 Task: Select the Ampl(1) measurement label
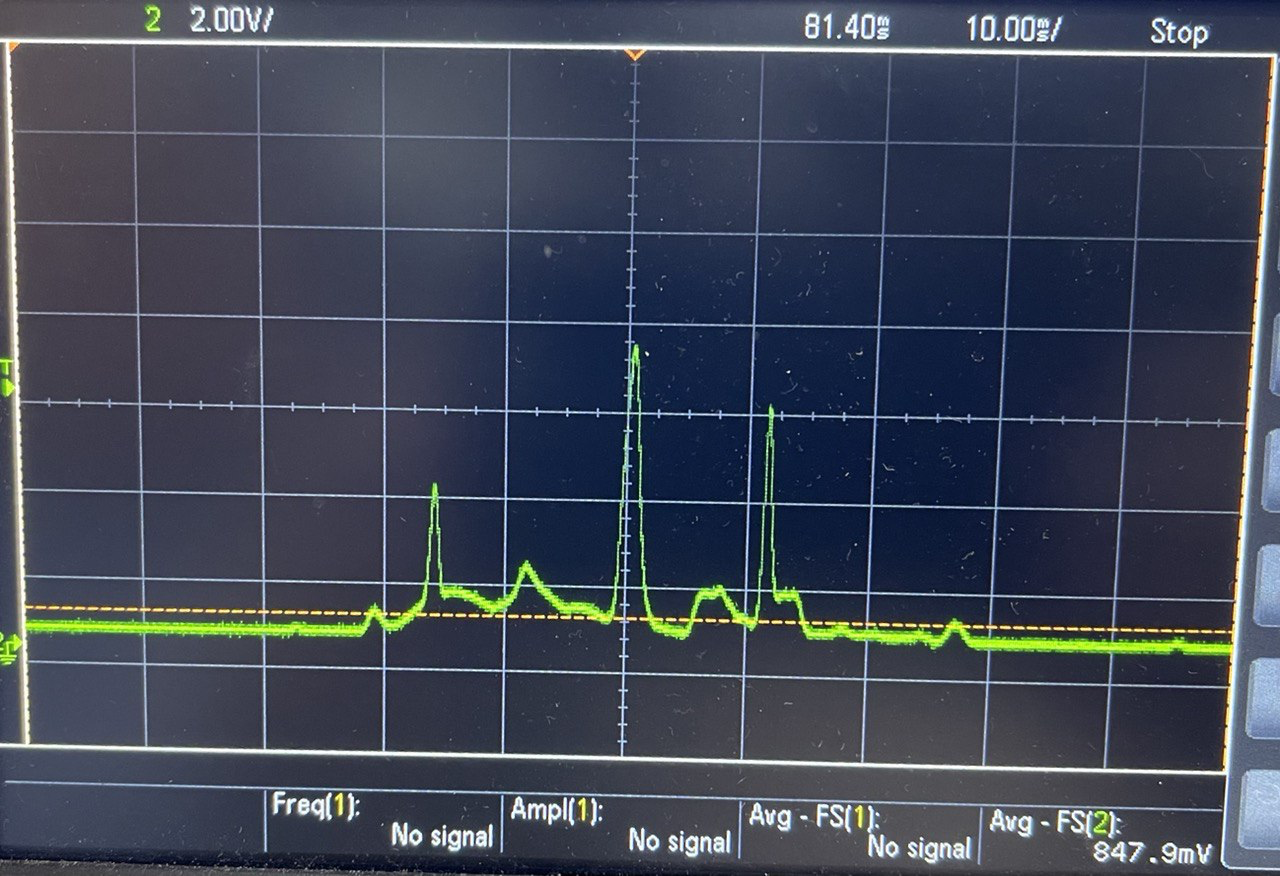(556, 811)
